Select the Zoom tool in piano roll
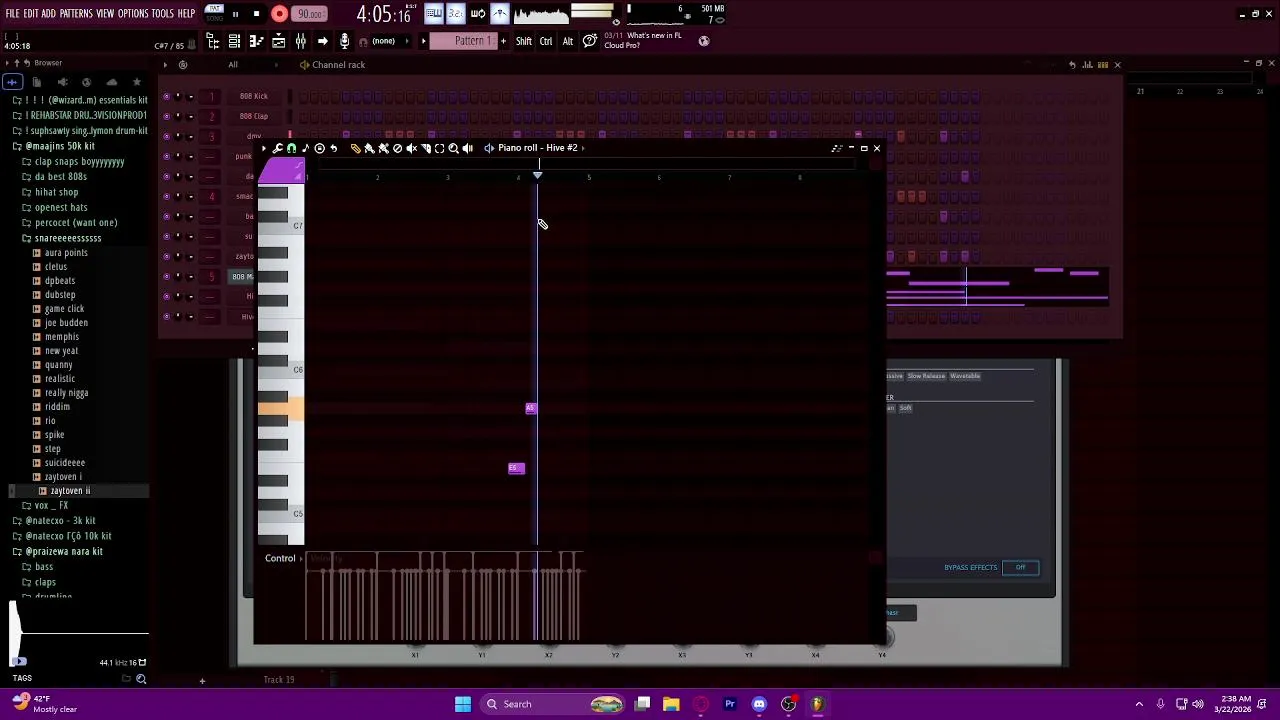Screen dimensions: 1280x720 pos(453,148)
